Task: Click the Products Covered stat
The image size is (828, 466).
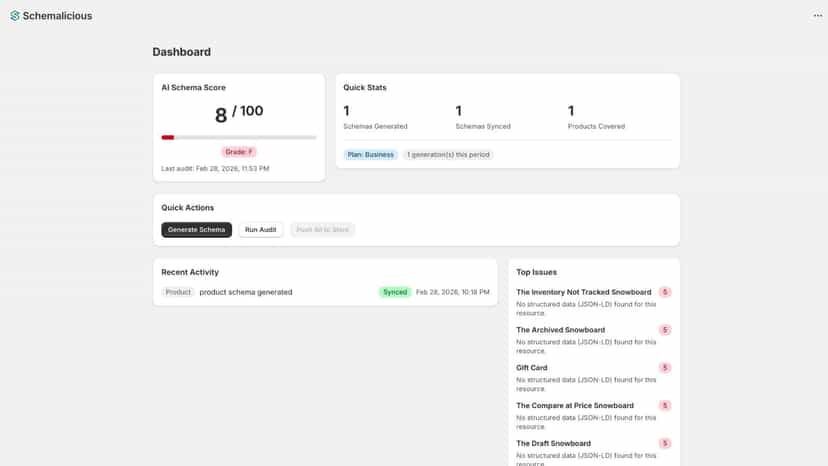Action: pyautogui.click(x=596, y=117)
